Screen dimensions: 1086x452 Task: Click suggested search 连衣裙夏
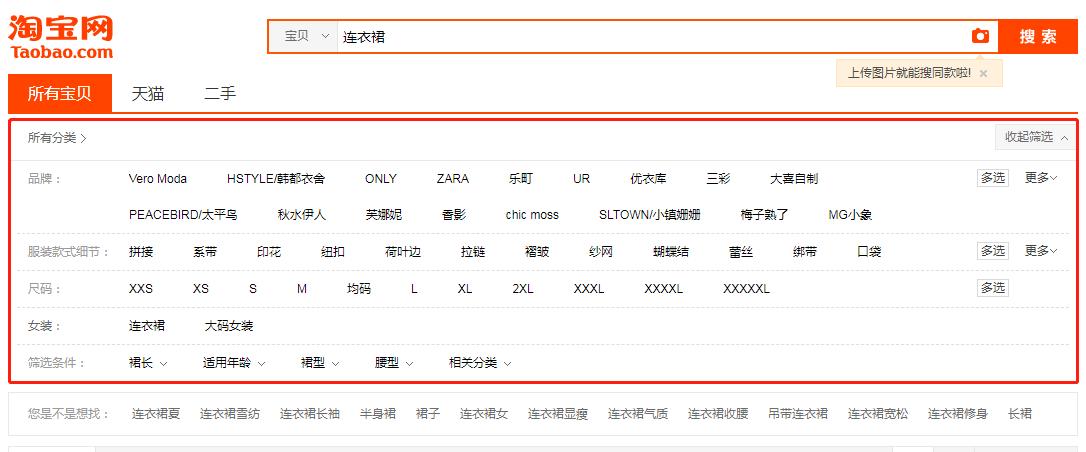156,414
